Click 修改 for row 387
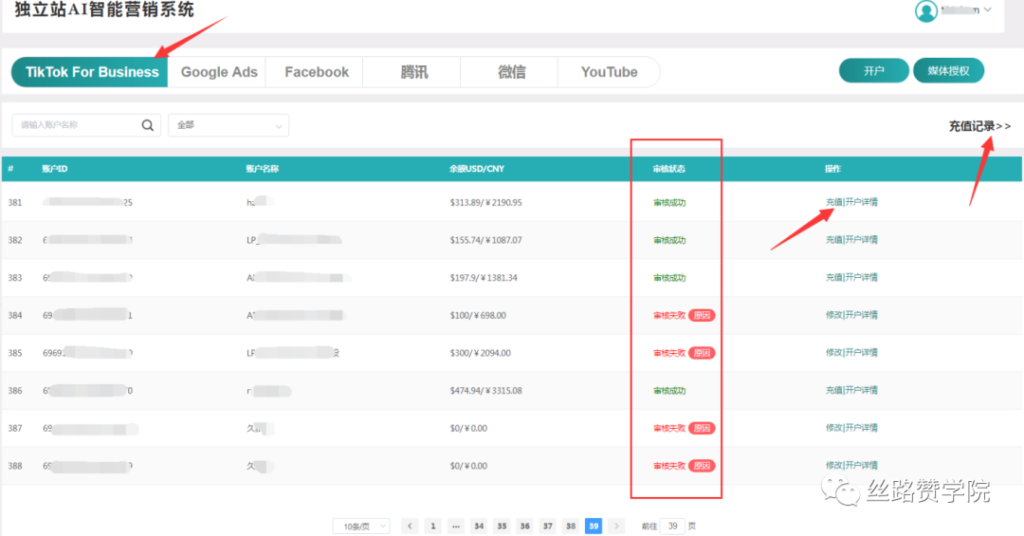The image size is (1024, 536). [834, 428]
